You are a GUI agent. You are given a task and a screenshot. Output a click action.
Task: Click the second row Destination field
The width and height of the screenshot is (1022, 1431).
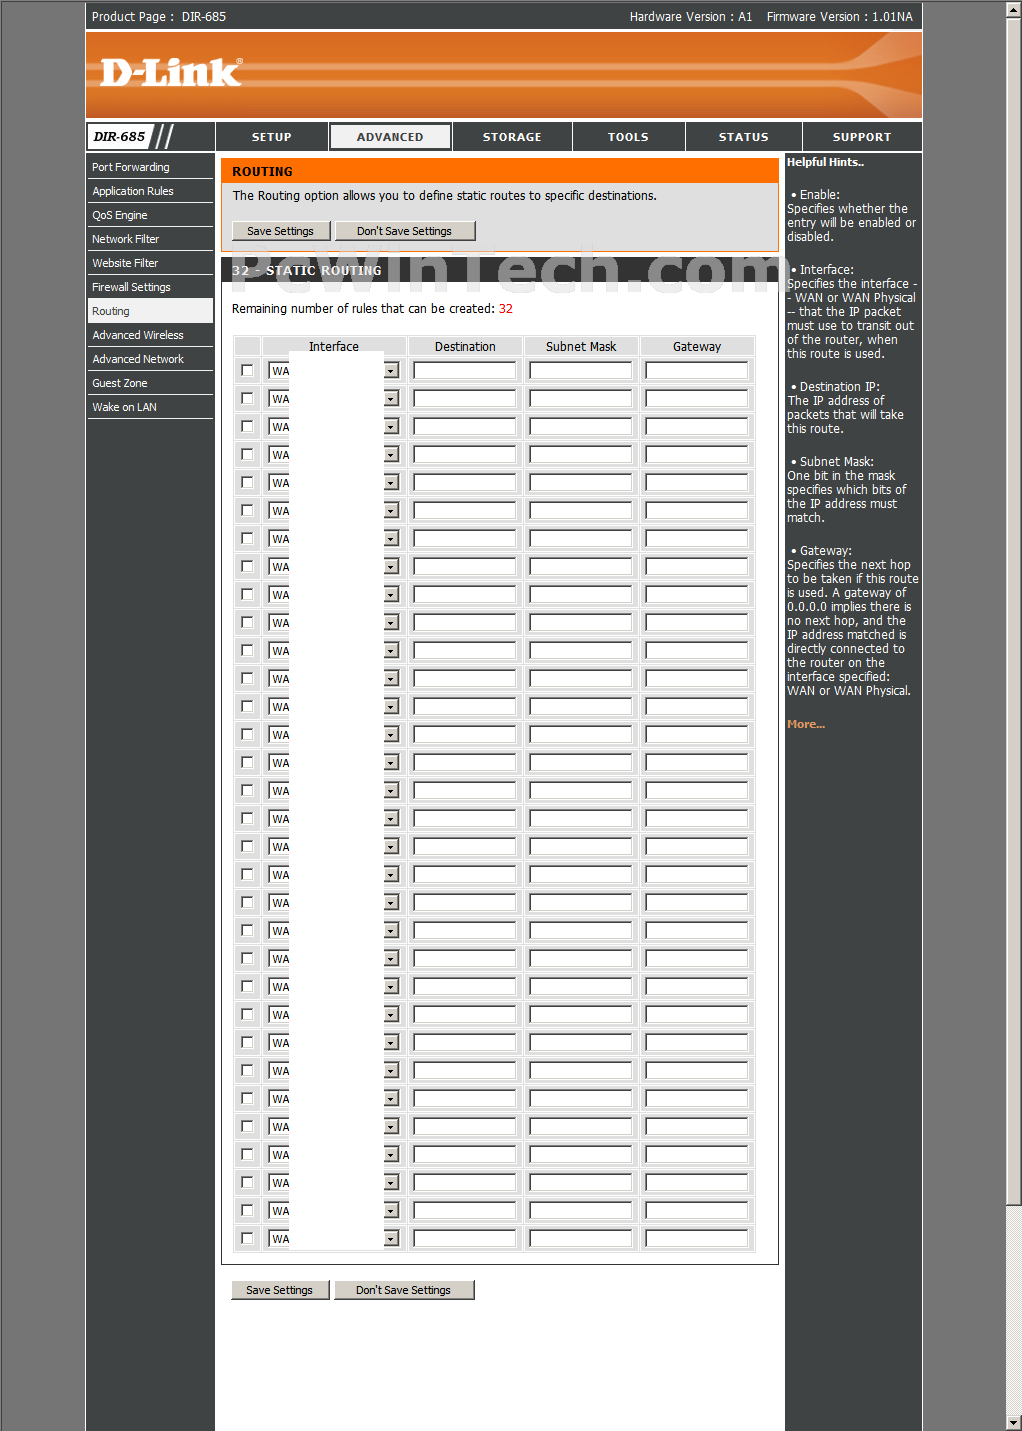coord(465,399)
